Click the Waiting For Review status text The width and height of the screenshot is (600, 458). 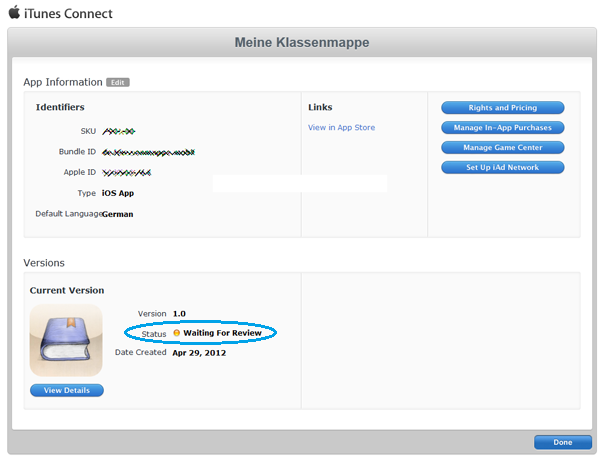point(222,333)
